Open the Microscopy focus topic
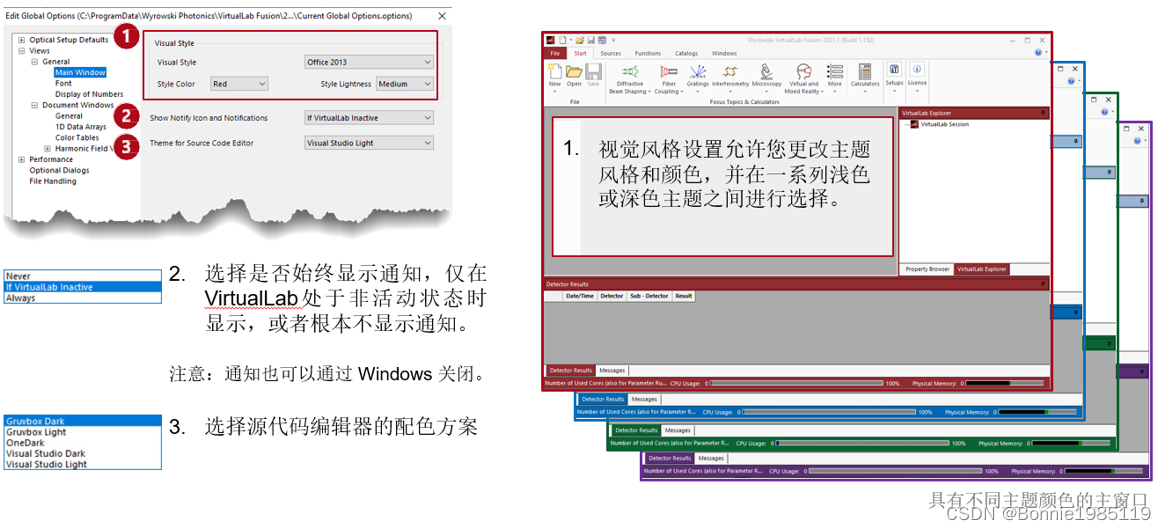Image resolution: width=1166 pixels, height=530 pixels. (x=767, y=78)
